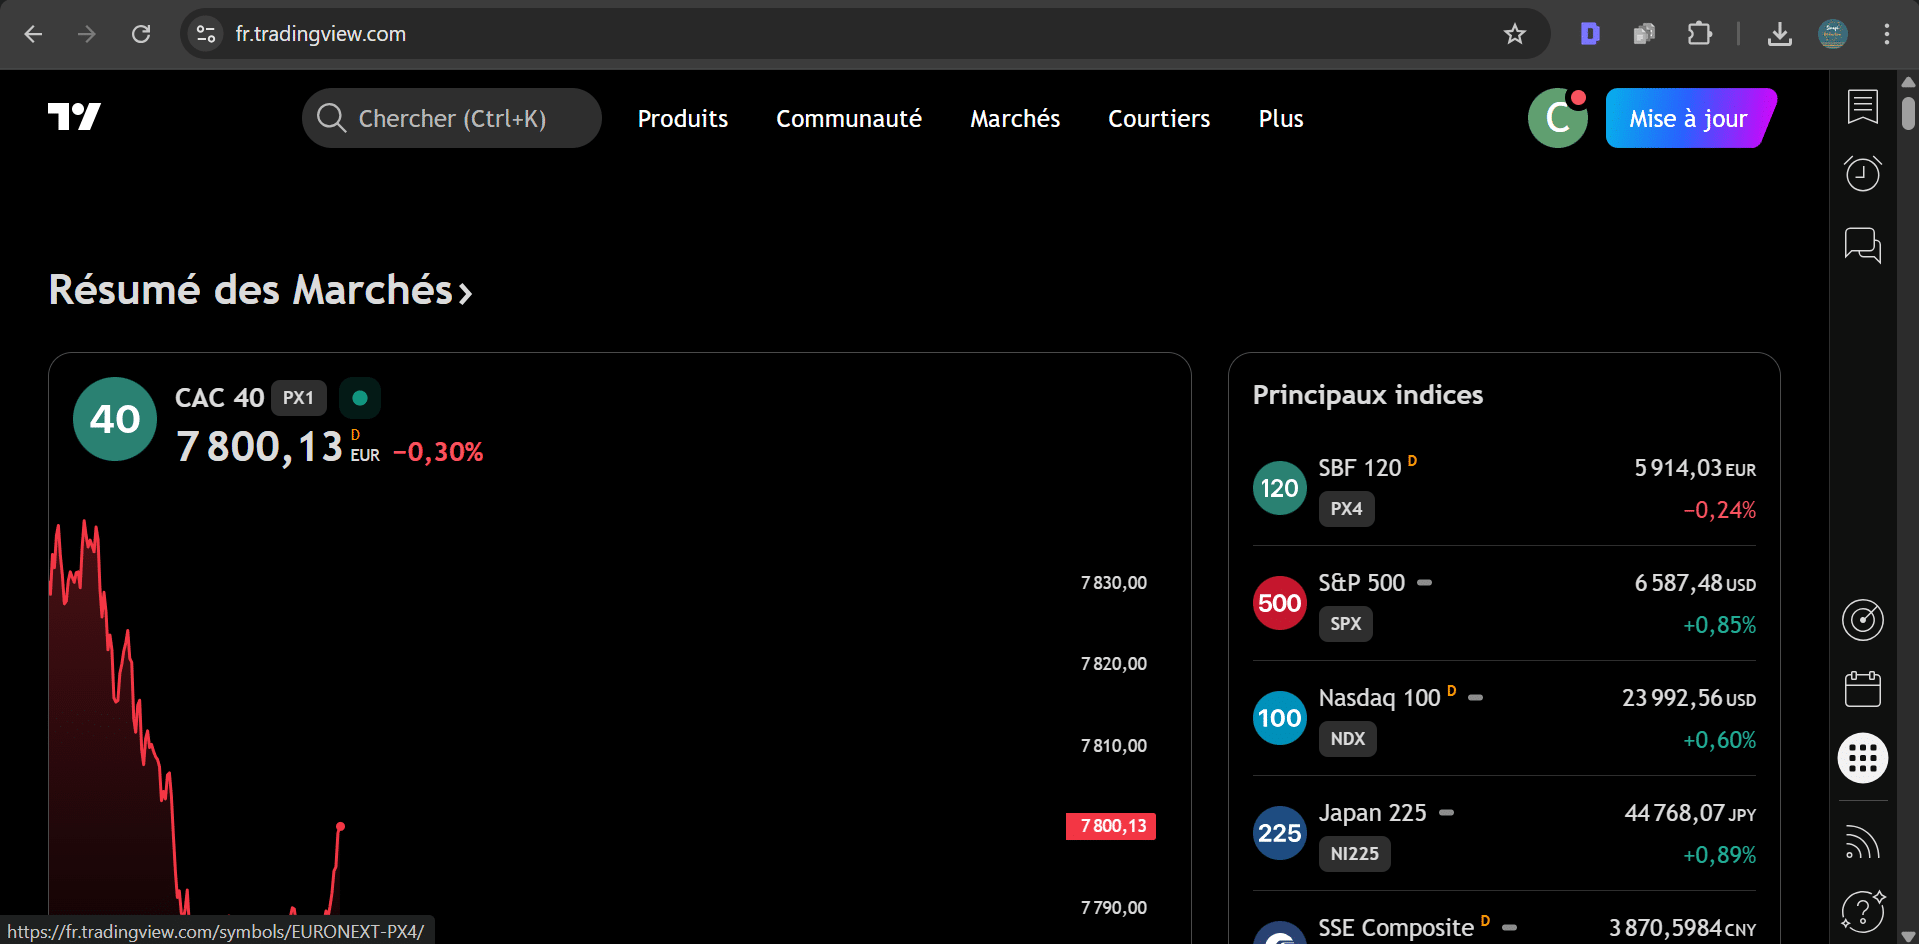Viewport: 1919px width, 944px height.
Task: Open the economic calendar icon
Action: (x=1862, y=689)
